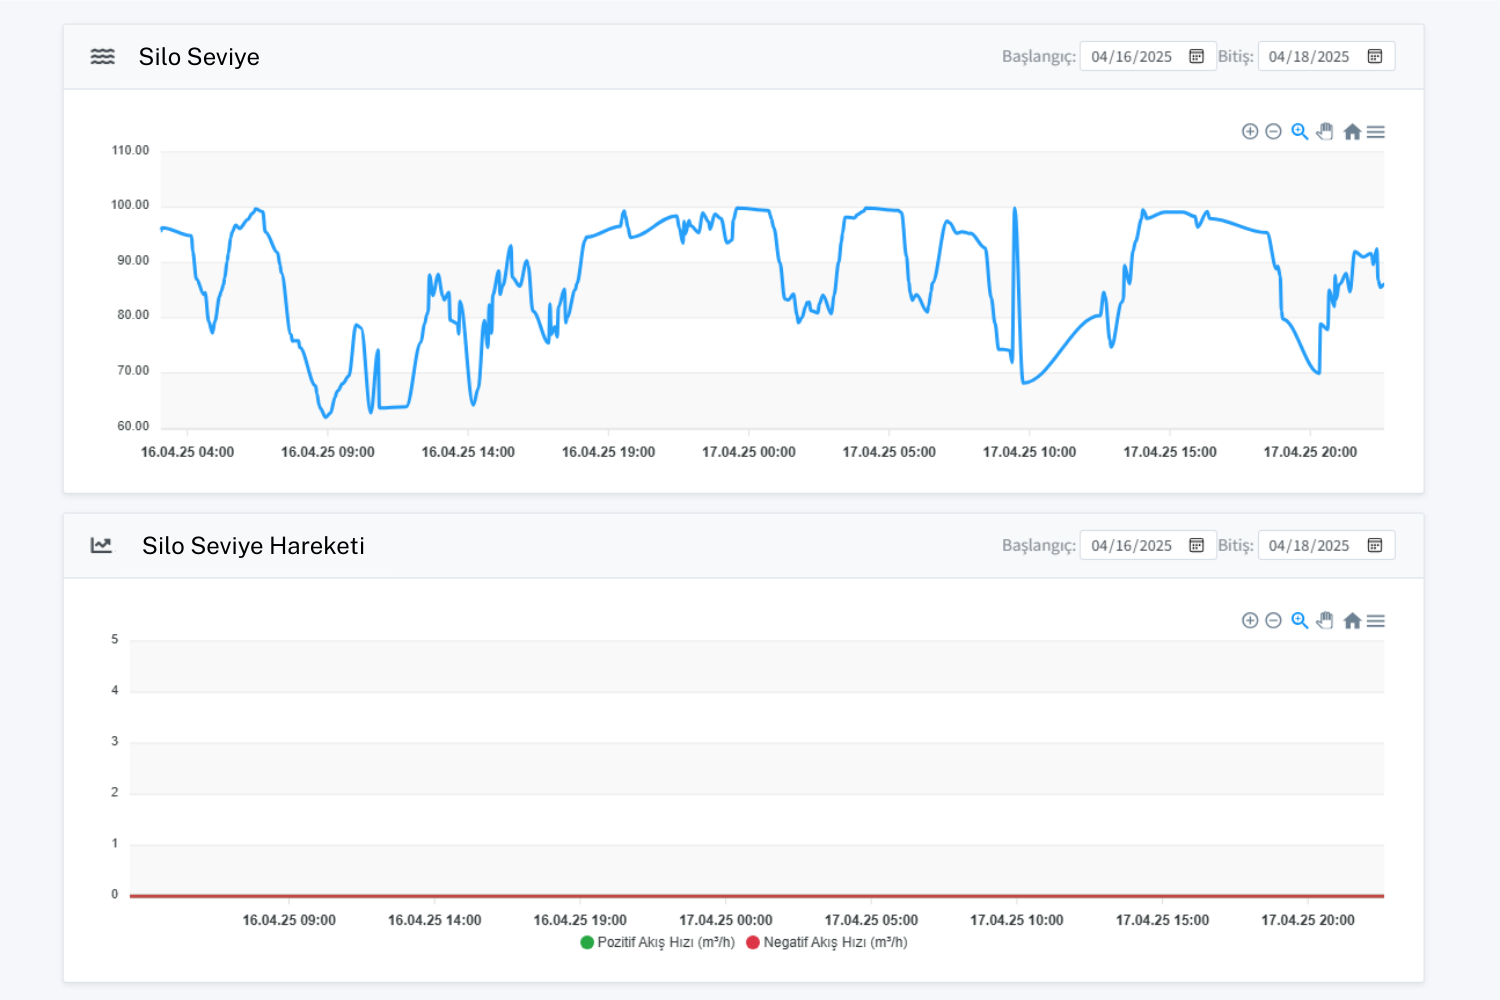Activate selection zoom tool in Silo Seviye chart
The width and height of the screenshot is (1500, 1000).
pyautogui.click(x=1299, y=132)
